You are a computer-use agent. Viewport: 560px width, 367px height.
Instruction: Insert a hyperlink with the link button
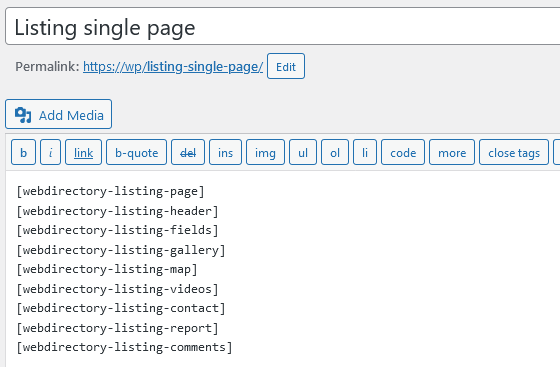[x=84, y=152]
